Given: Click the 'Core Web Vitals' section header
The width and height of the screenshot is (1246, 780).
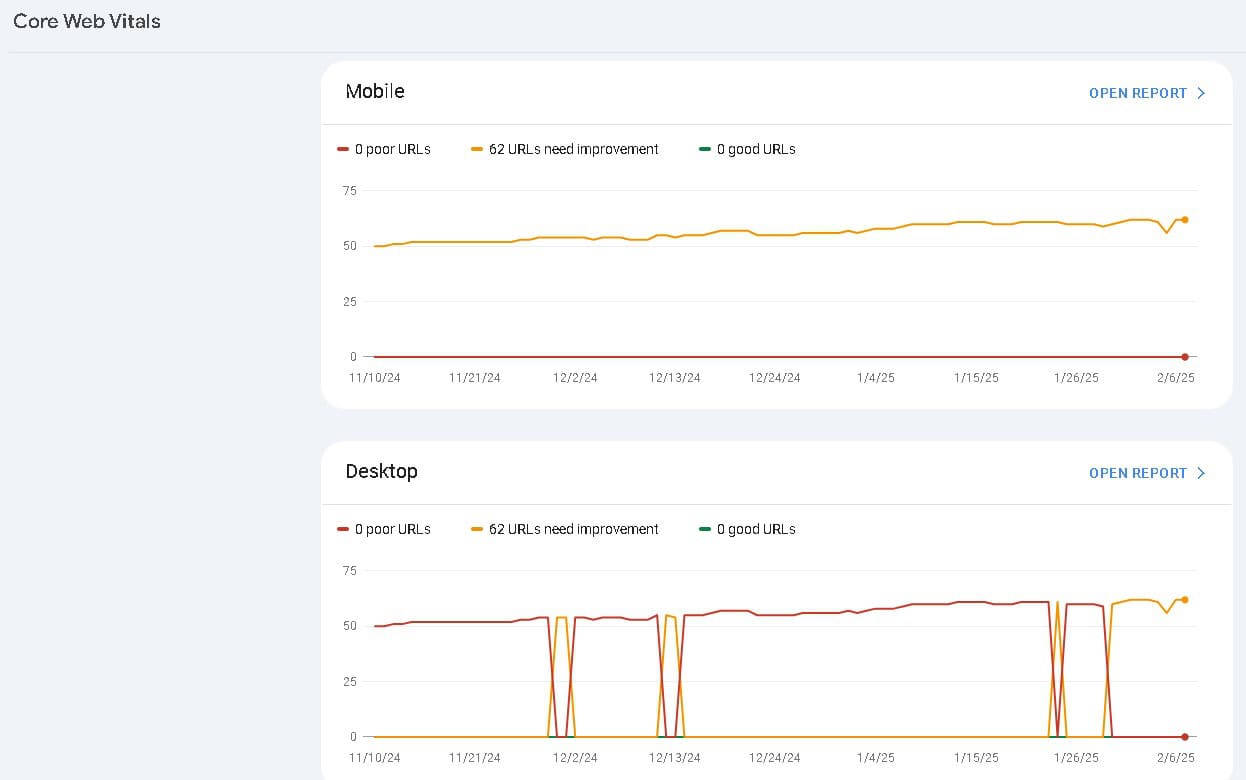Looking at the screenshot, I should coord(86,21).
